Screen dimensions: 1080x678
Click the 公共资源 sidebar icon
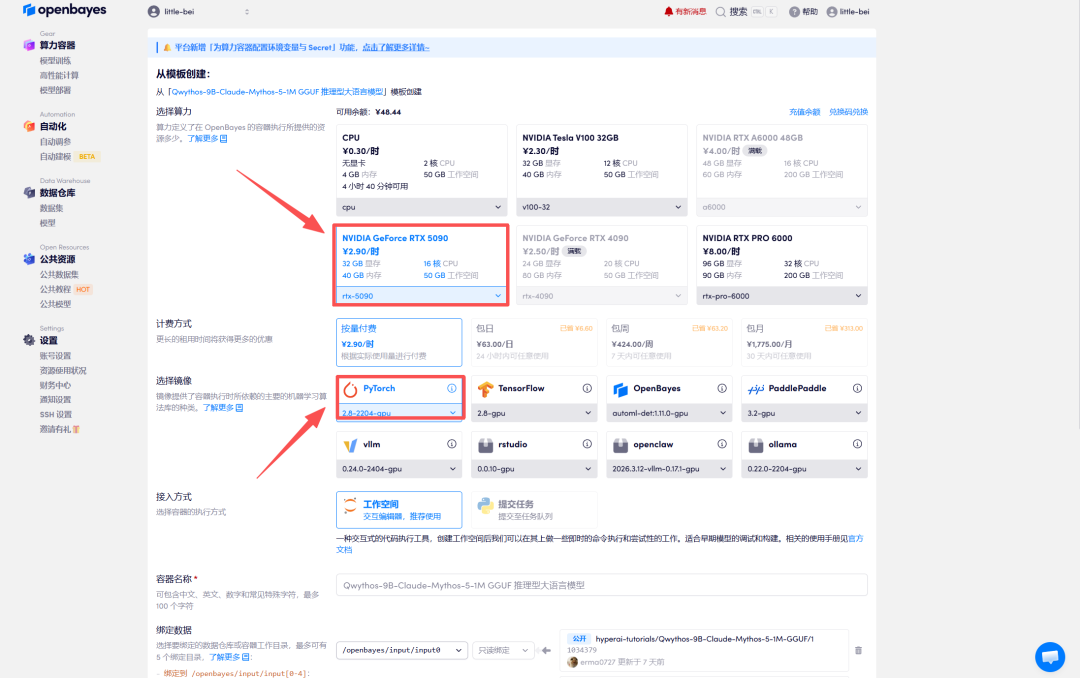tap(29, 259)
